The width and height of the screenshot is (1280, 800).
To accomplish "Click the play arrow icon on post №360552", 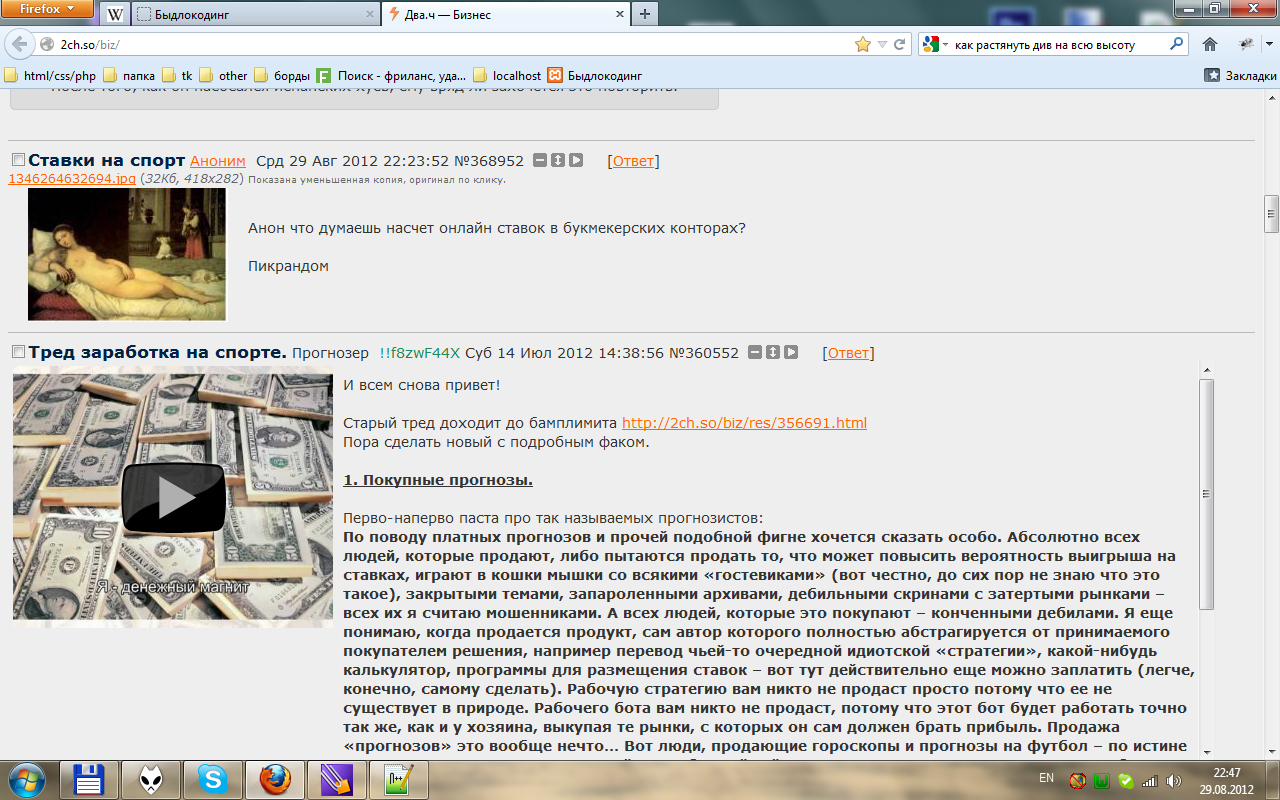I will 791,352.
